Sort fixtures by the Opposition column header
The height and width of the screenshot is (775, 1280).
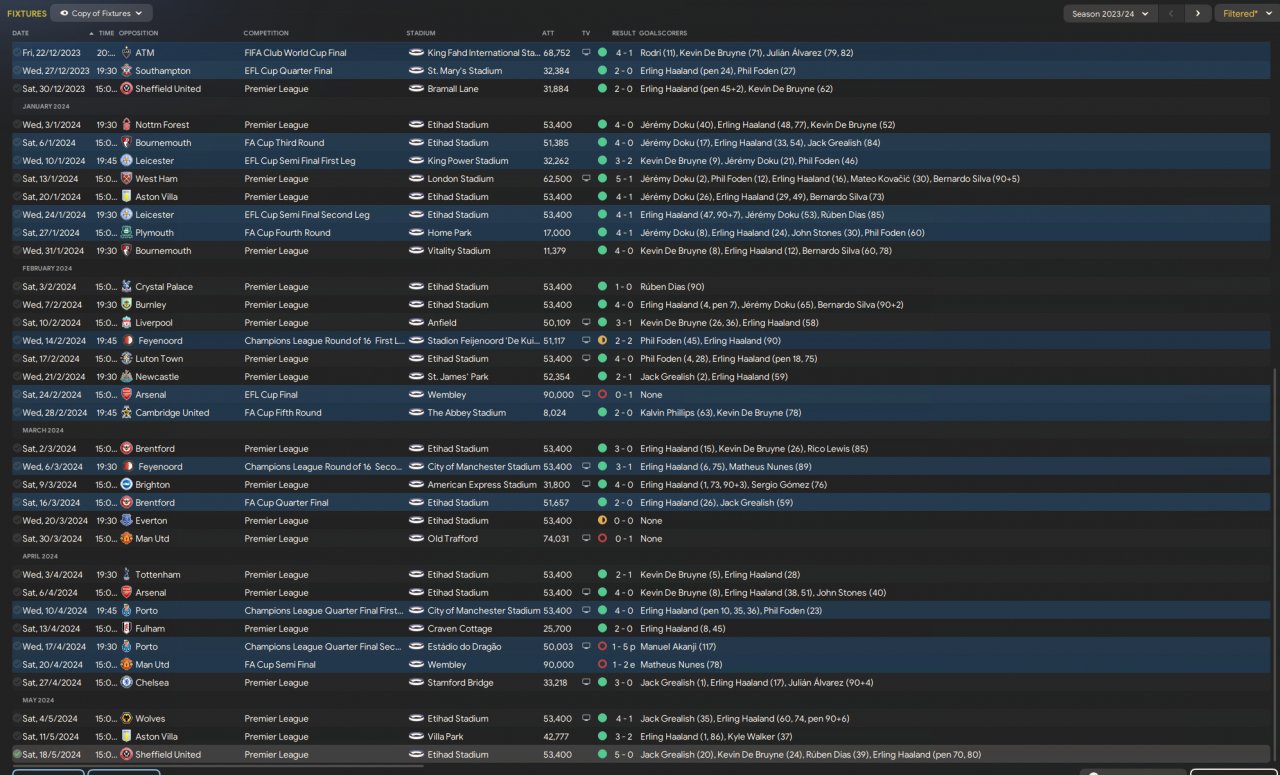138,33
